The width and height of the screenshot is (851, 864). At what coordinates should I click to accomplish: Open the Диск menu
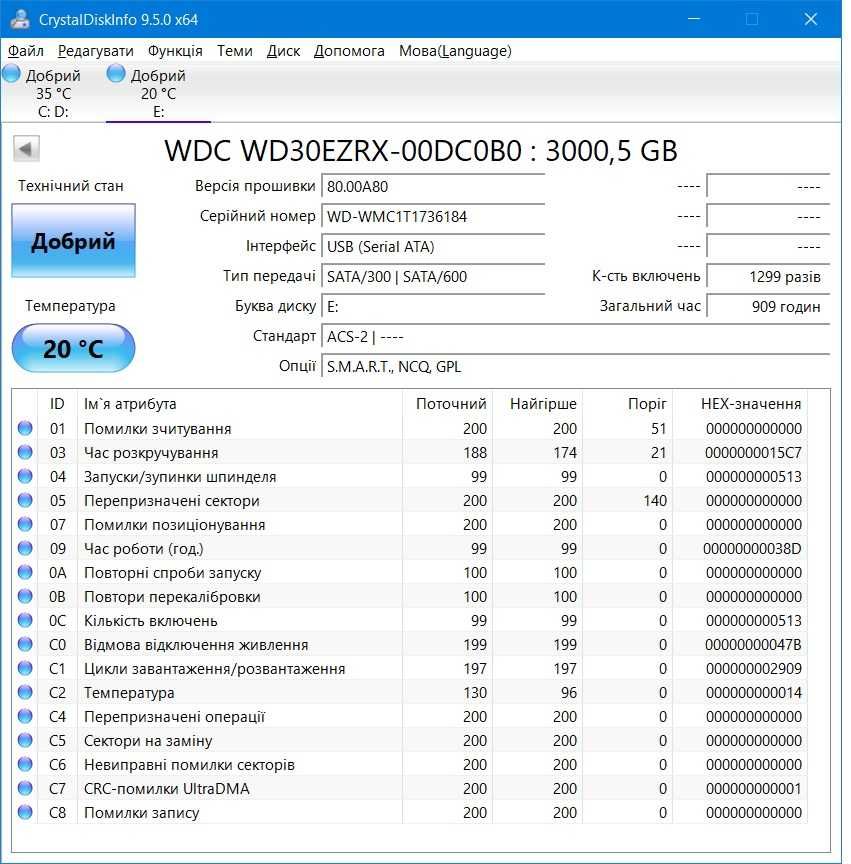click(x=283, y=51)
